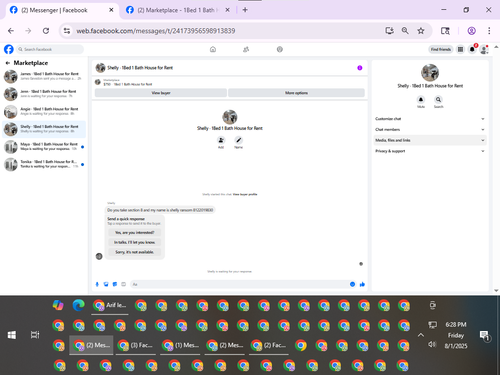Screen dimensions: 500x375
Task: Click the sticker icon in composer
Action: (115, 284)
